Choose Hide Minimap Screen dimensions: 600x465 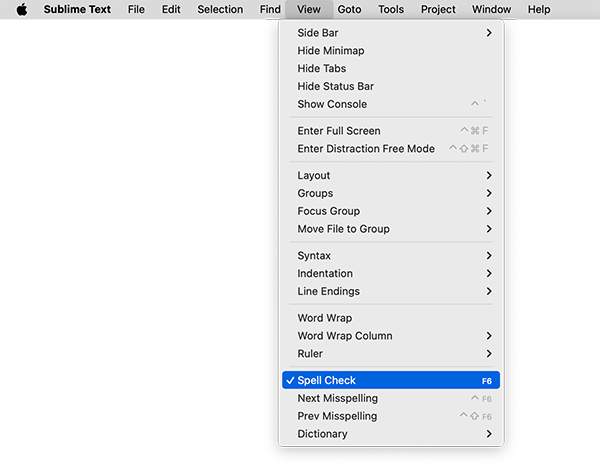point(391,51)
